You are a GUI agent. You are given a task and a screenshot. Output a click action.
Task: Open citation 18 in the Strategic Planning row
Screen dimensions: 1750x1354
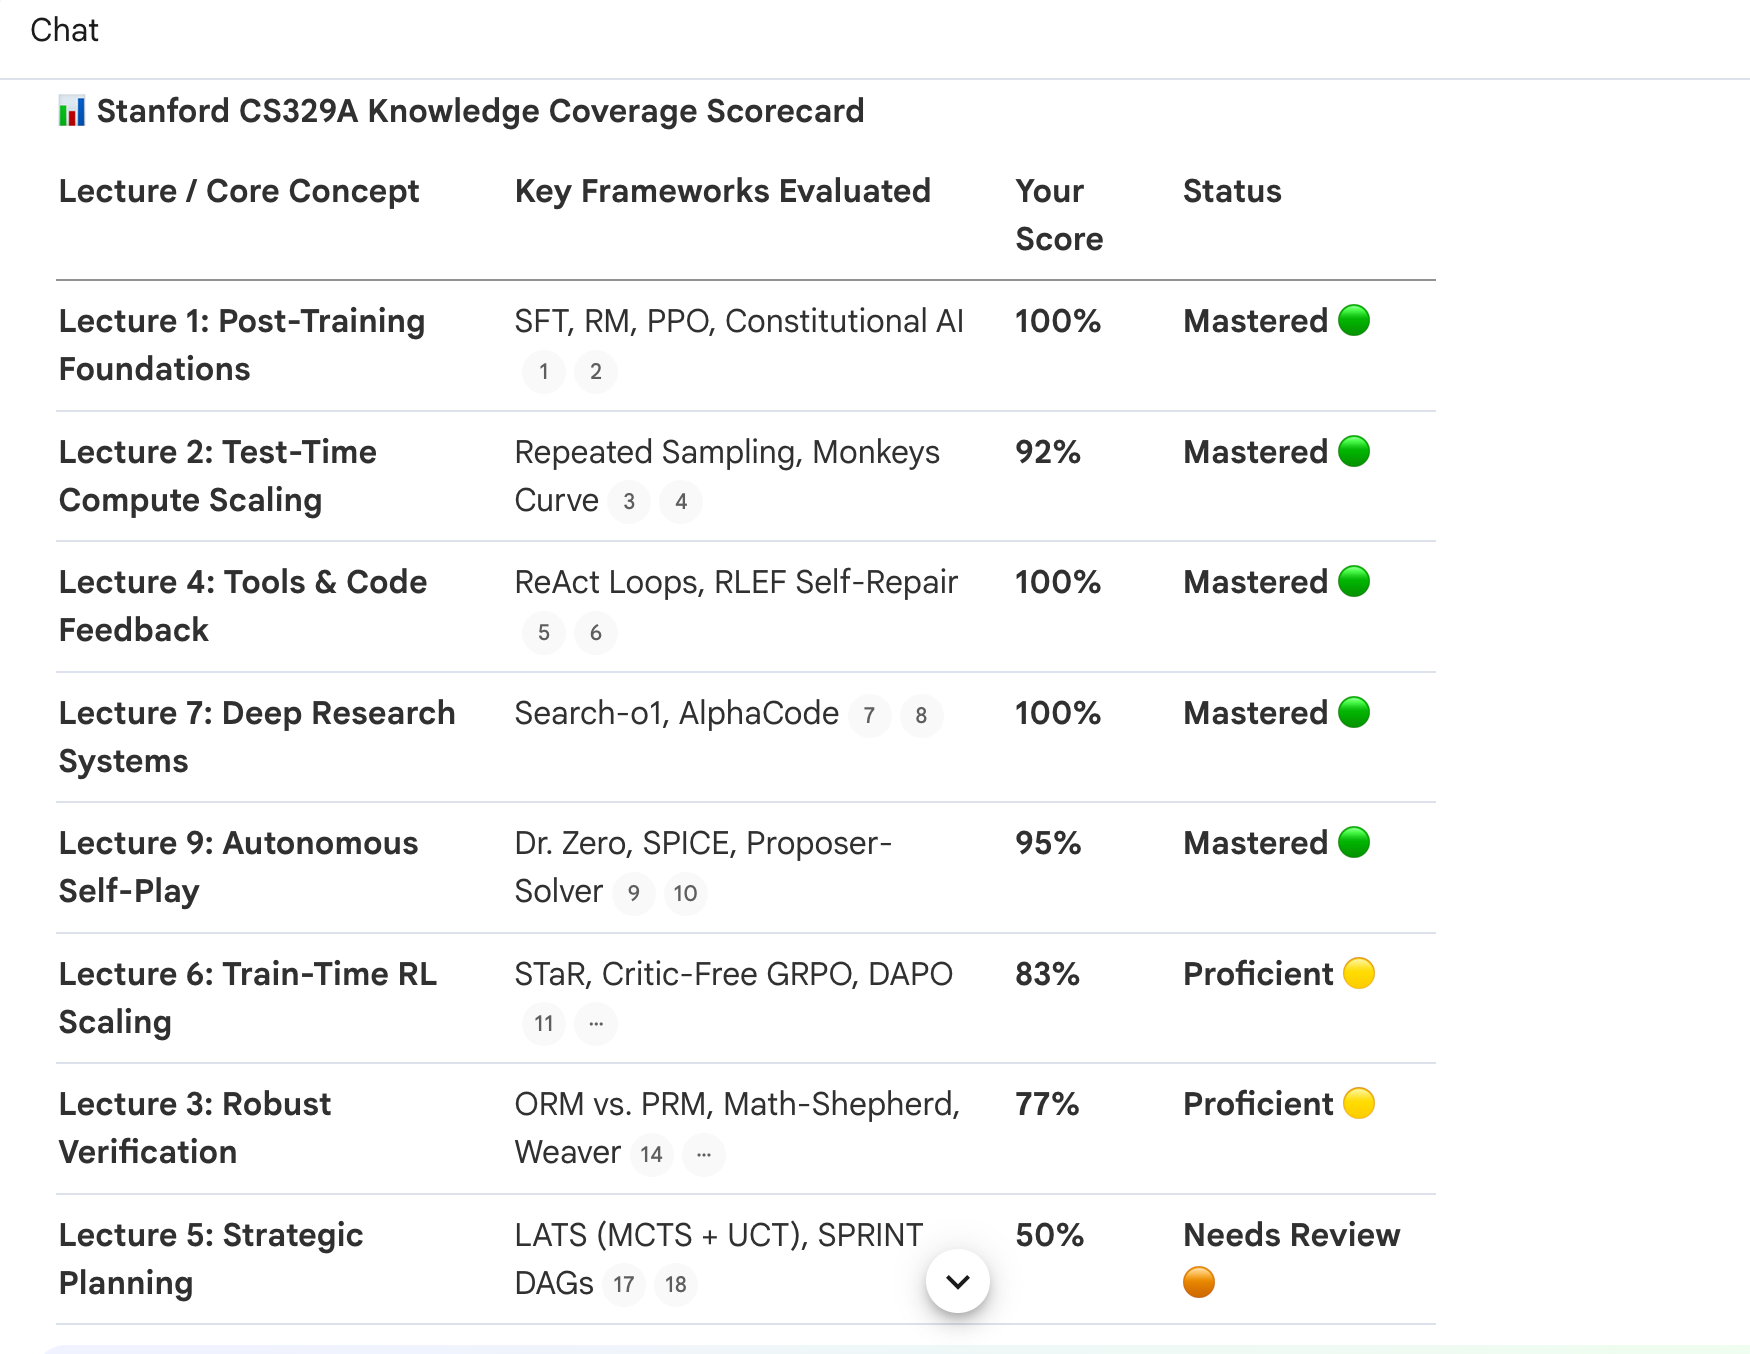click(676, 1285)
